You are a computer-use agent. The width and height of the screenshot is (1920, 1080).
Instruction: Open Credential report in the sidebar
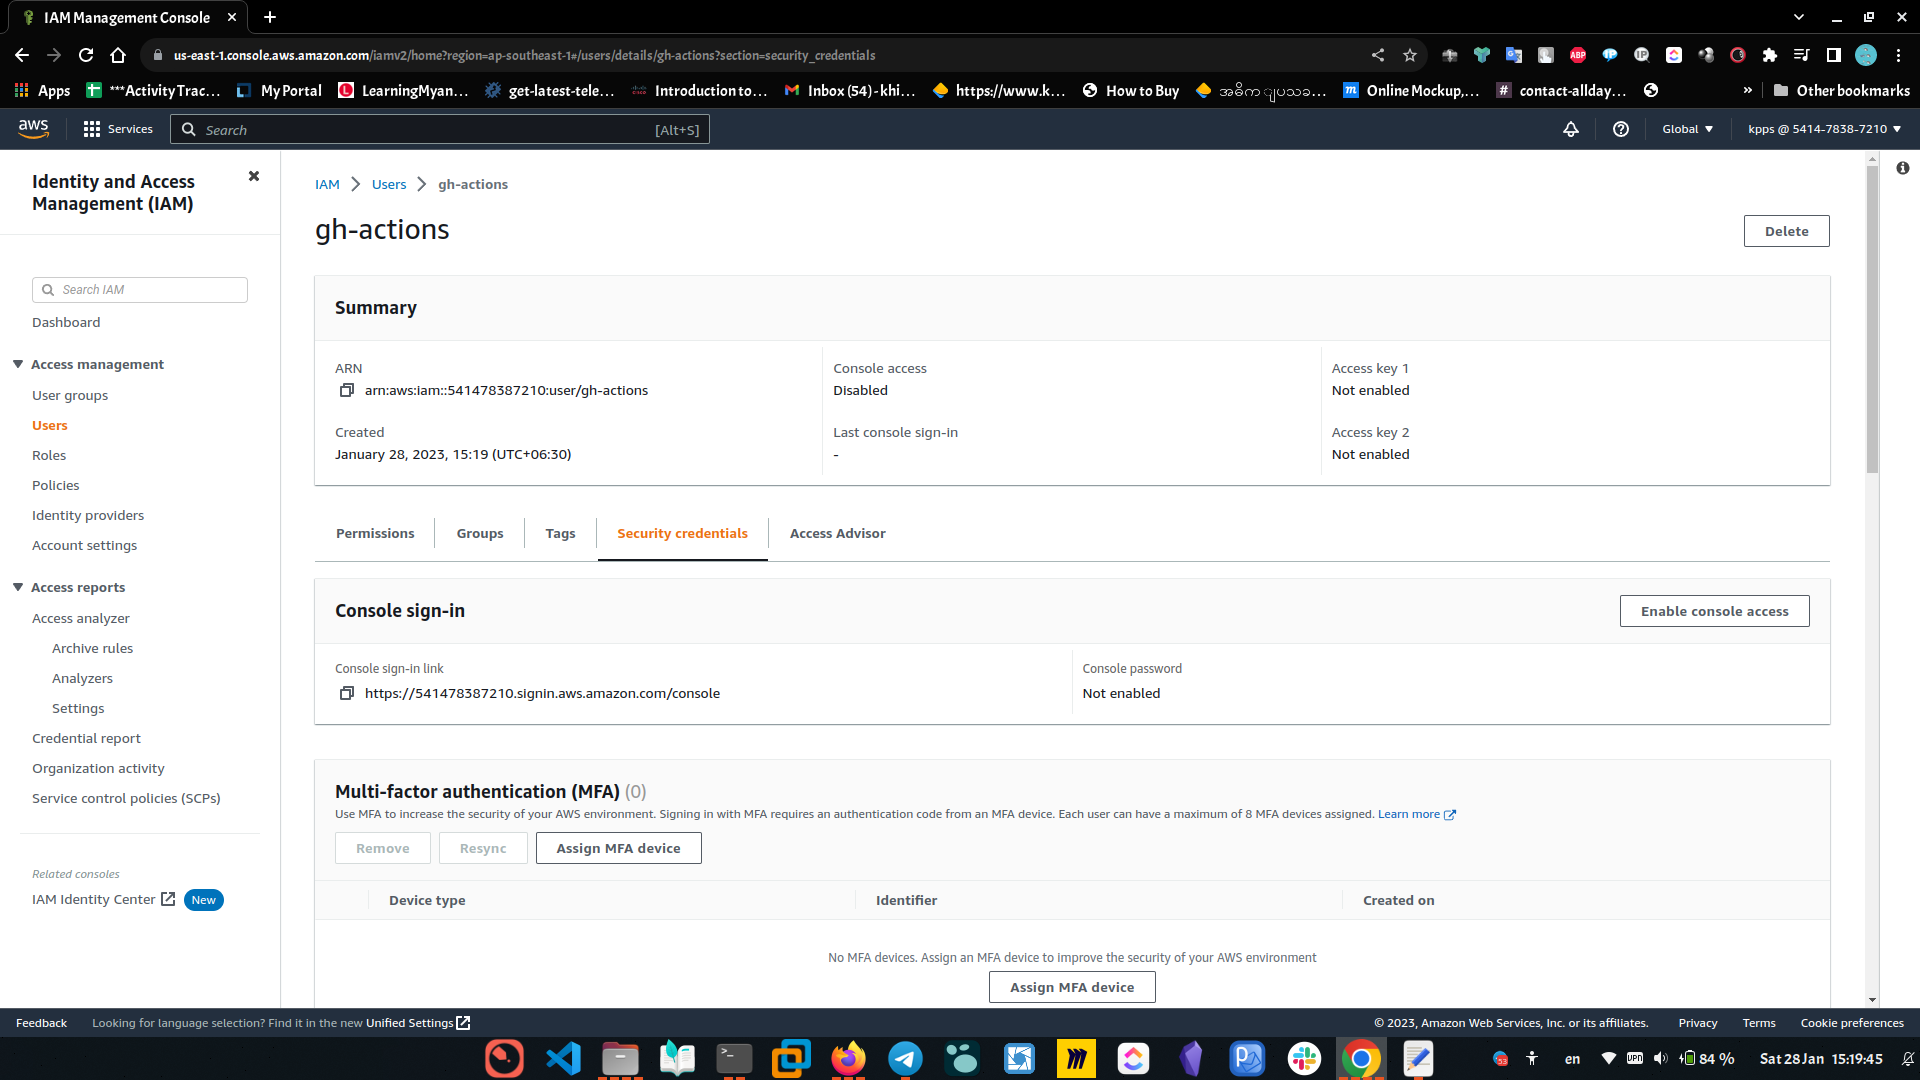(86, 738)
